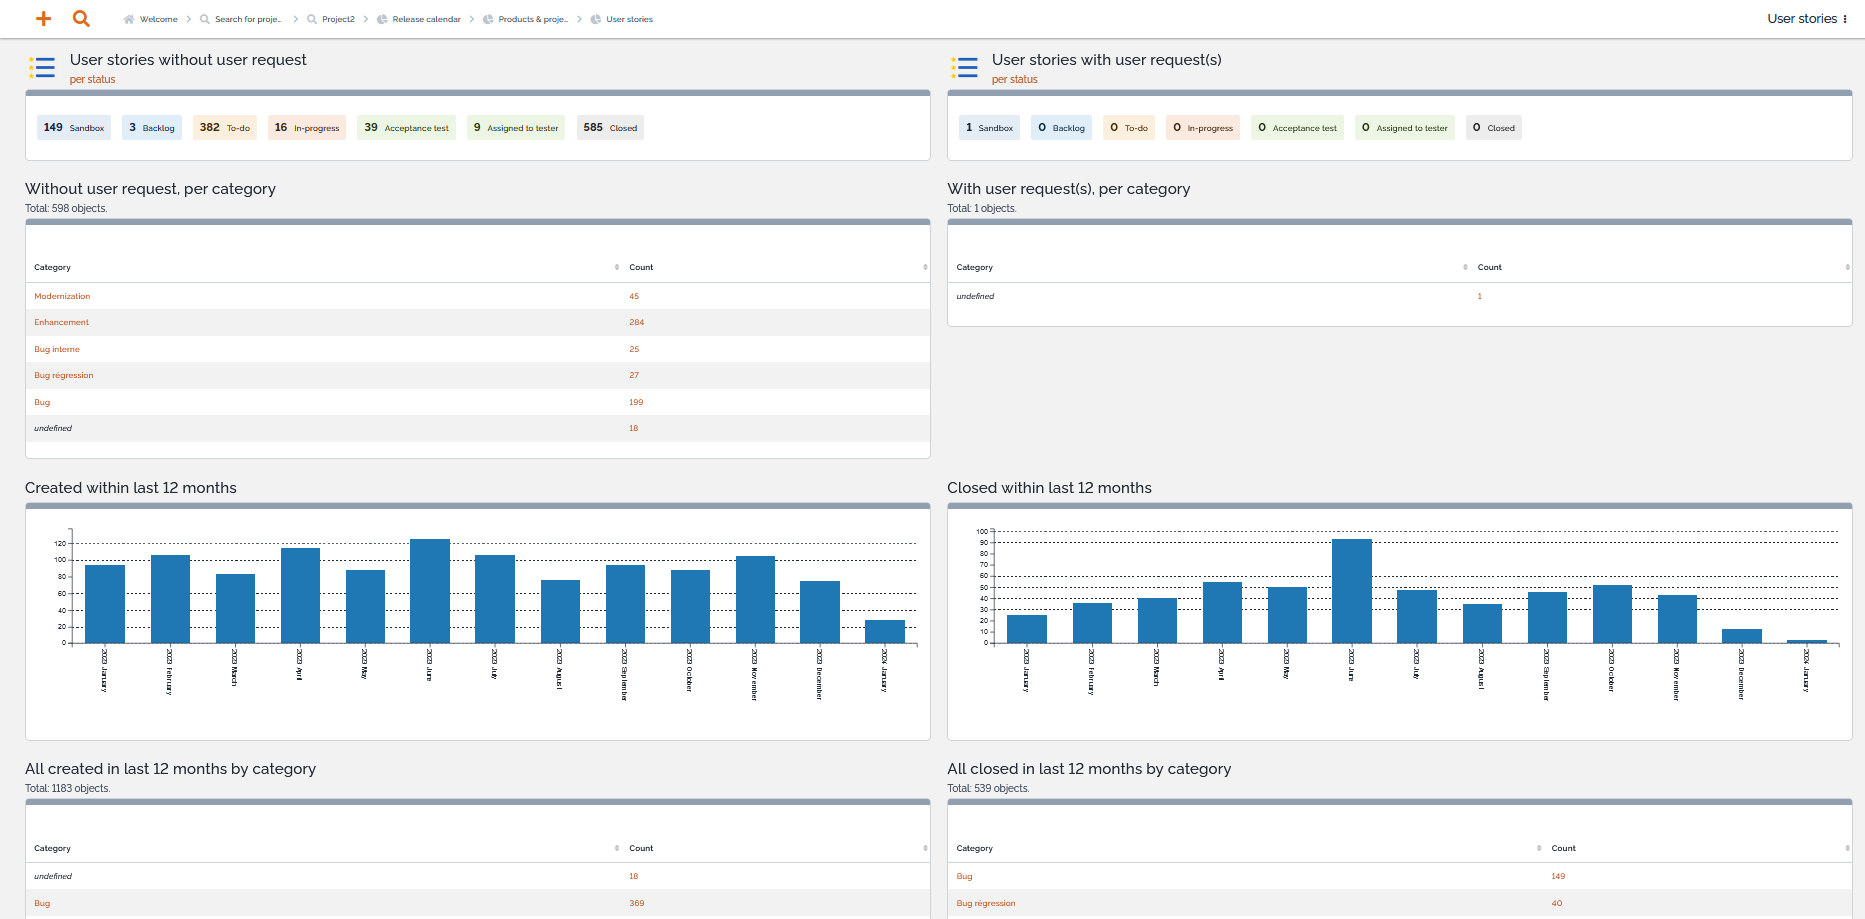Viewport: 1865px width, 919px height.
Task: Open the Enhancement category link
Action: click(61, 322)
